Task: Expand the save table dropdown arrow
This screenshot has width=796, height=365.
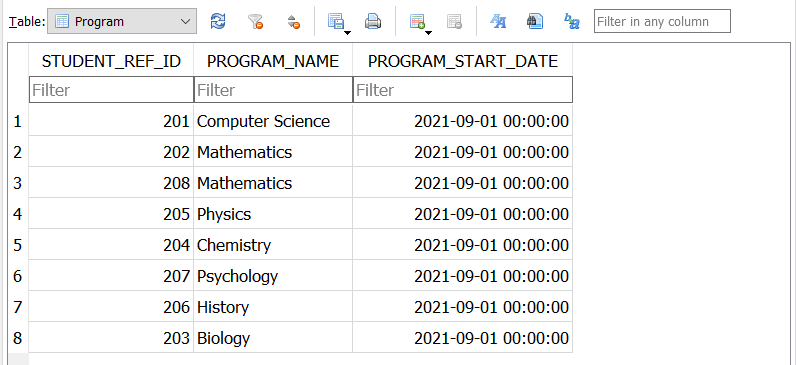Action: pos(348,33)
